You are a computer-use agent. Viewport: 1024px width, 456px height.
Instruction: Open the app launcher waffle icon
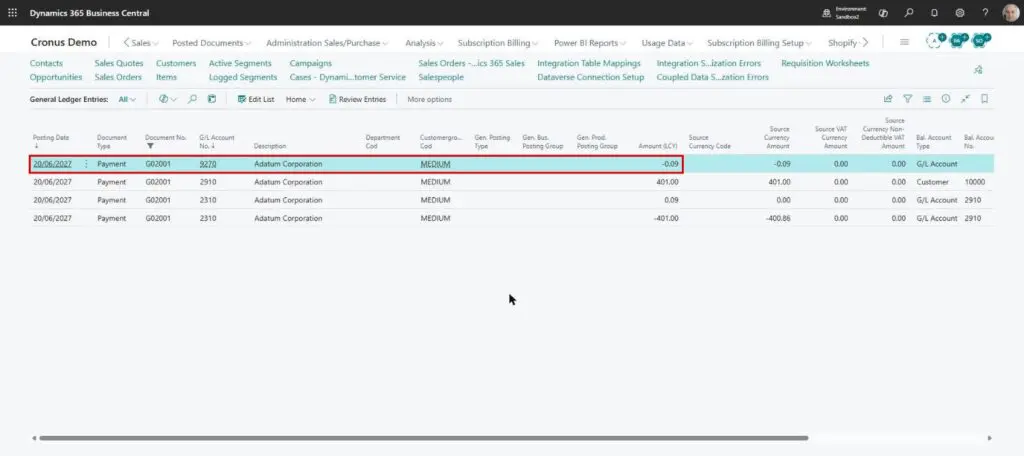[12, 12]
